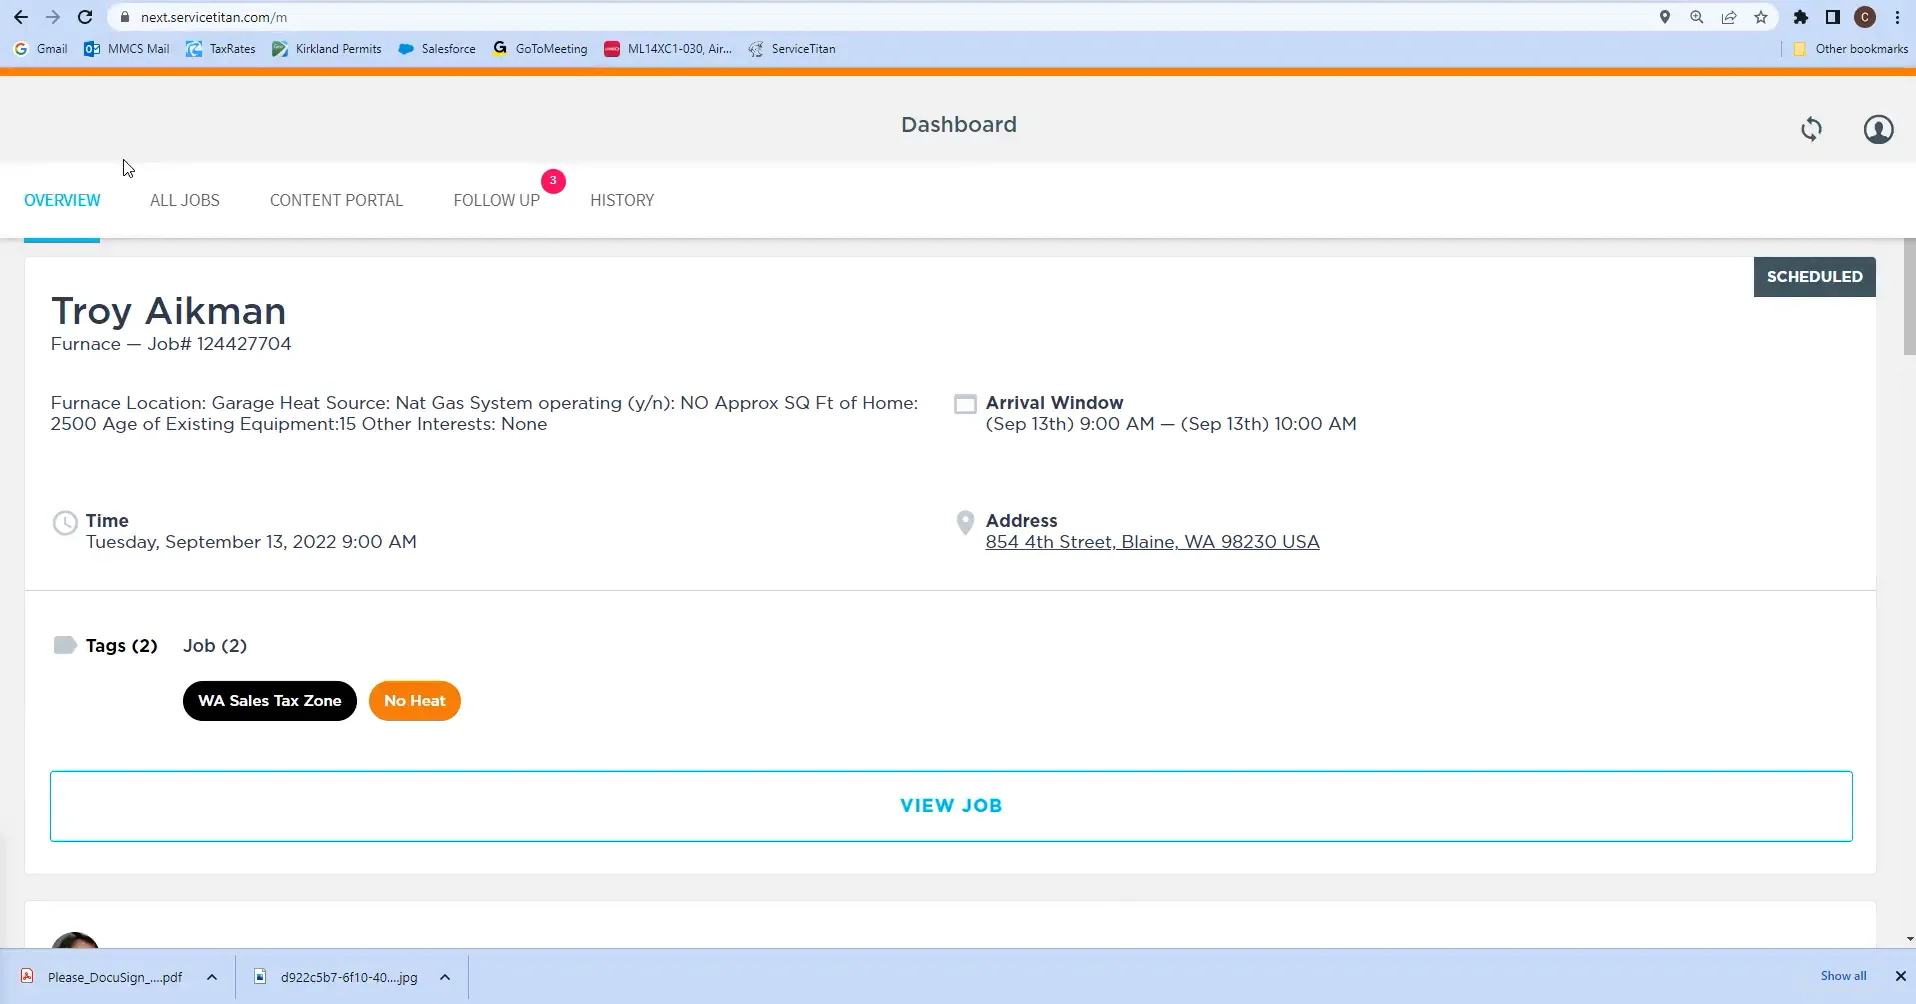
Task: Open the FOLLOW UP tab with badge 3
Action: click(495, 200)
